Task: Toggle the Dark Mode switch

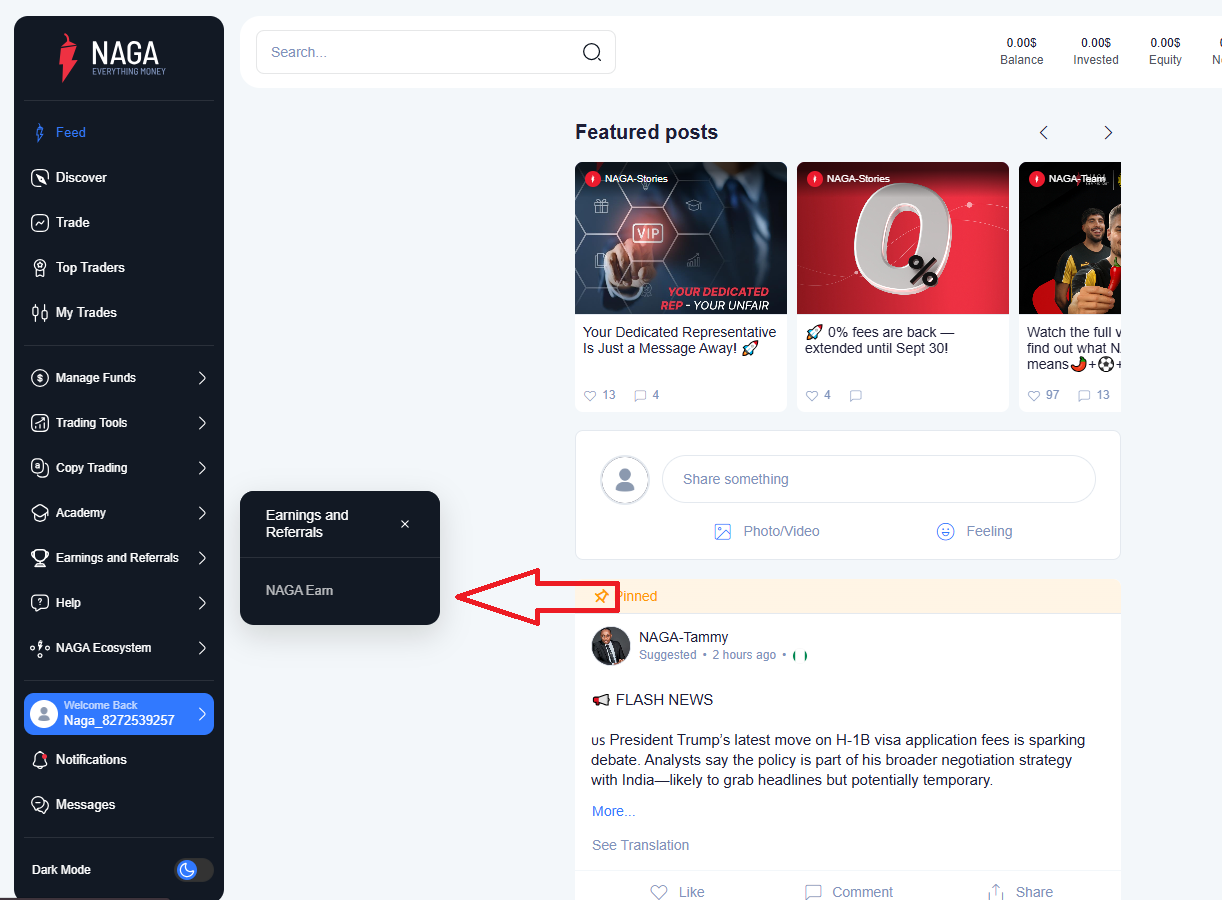Action: pyautogui.click(x=194, y=870)
